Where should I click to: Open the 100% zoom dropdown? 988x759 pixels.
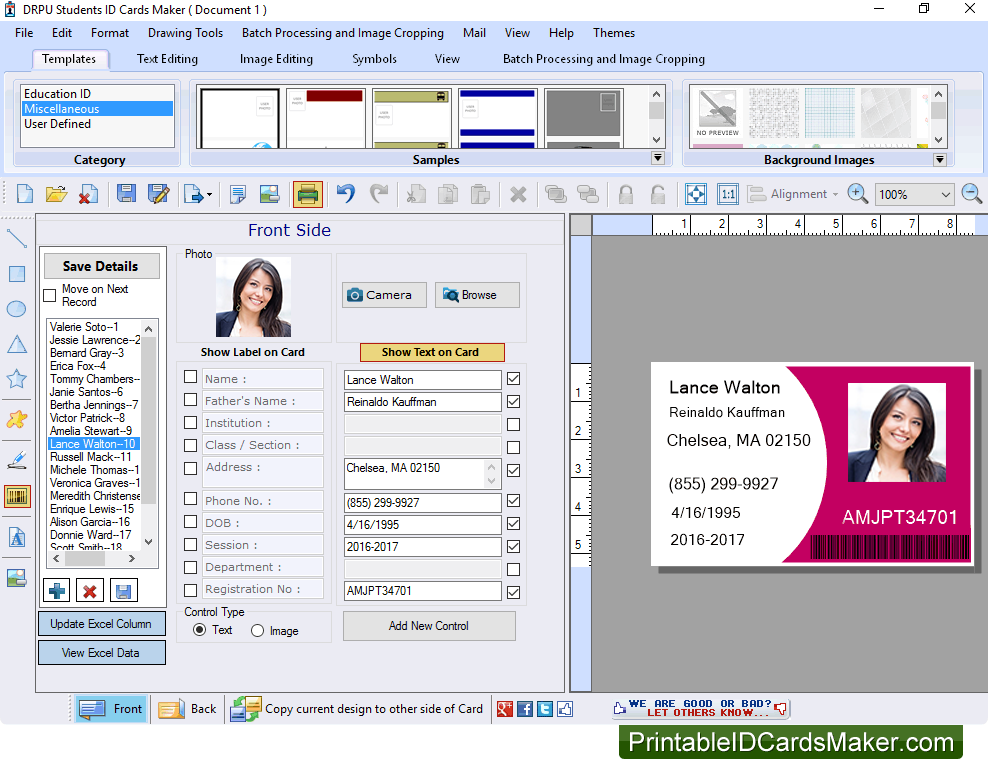[x=945, y=195]
